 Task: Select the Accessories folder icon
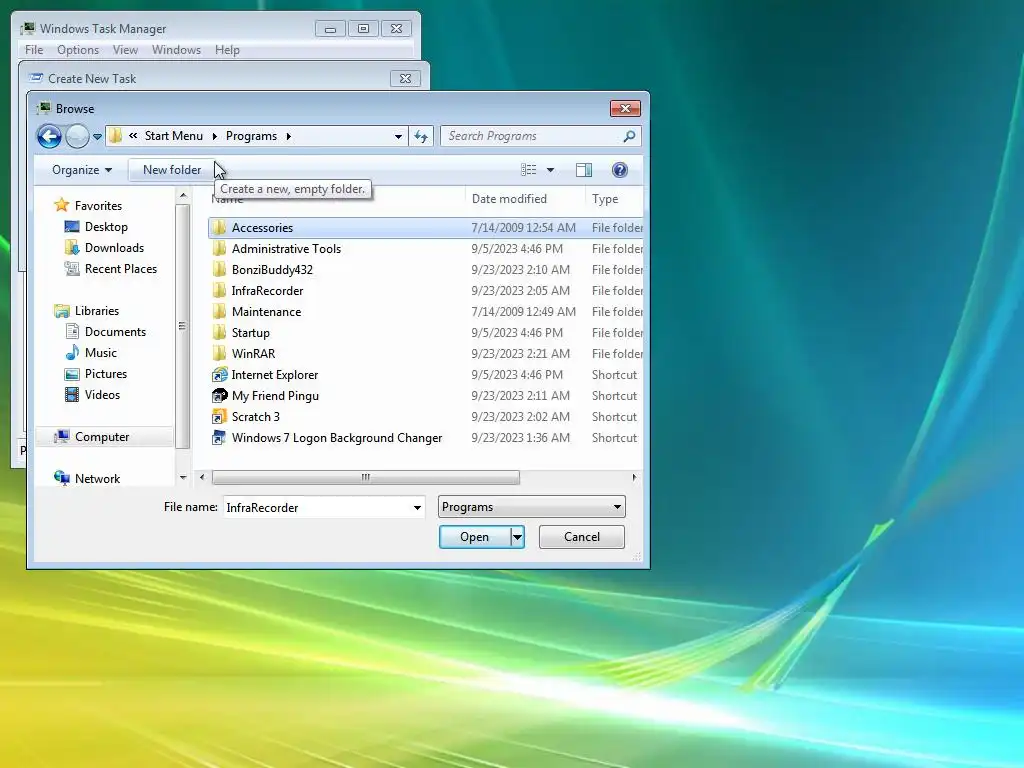pyautogui.click(x=219, y=227)
